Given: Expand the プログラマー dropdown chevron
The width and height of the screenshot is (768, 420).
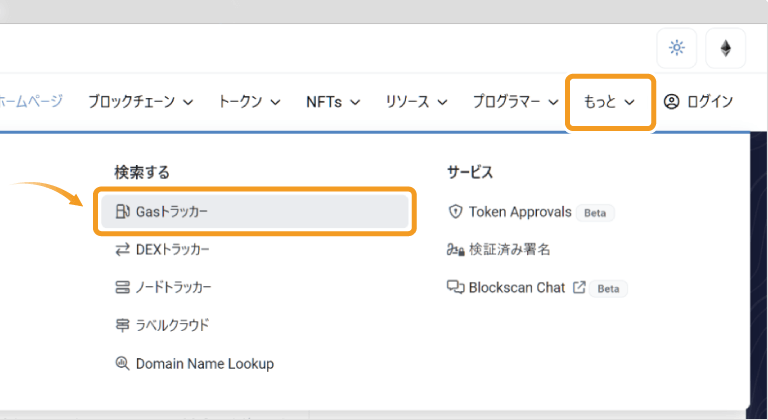Looking at the screenshot, I should click(x=553, y=102).
